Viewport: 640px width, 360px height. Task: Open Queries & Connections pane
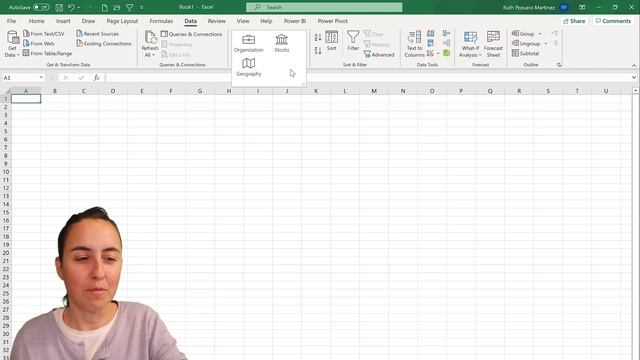pos(191,34)
